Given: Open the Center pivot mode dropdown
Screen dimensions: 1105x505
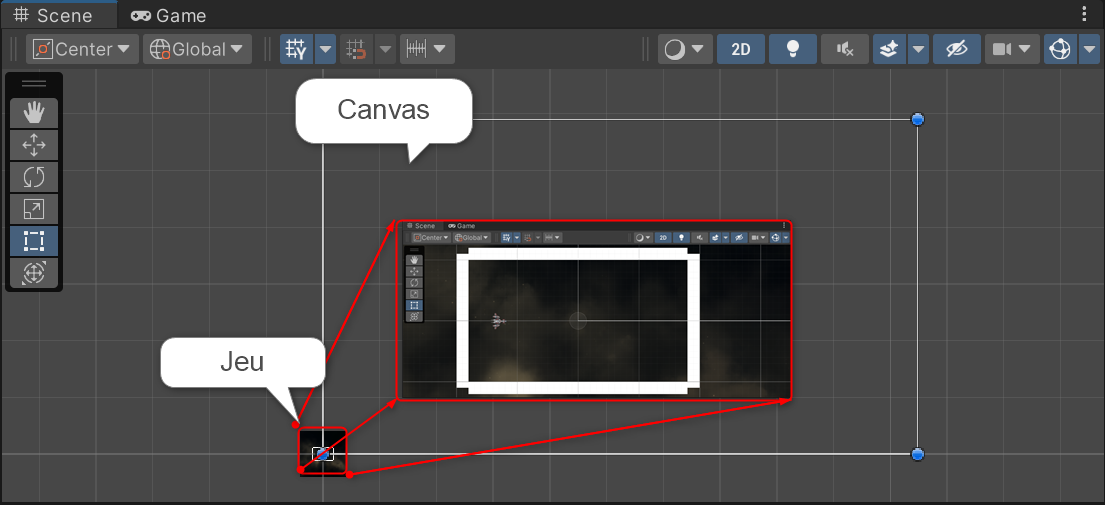Looking at the screenshot, I should (x=83, y=49).
